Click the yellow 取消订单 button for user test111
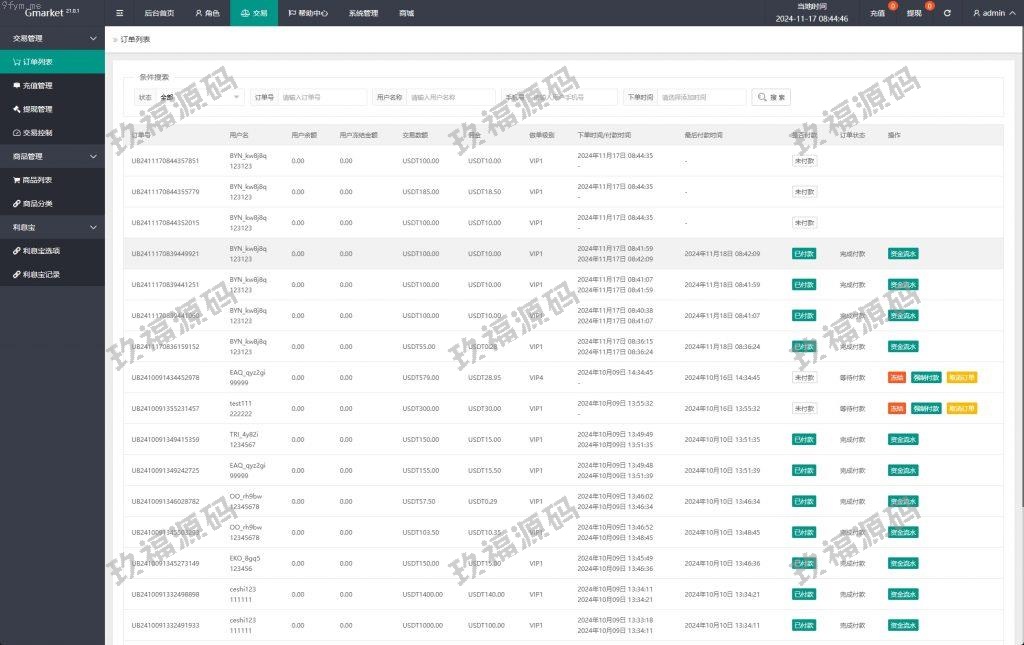Viewport: 1024px width, 645px height. (x=962, y=409)
